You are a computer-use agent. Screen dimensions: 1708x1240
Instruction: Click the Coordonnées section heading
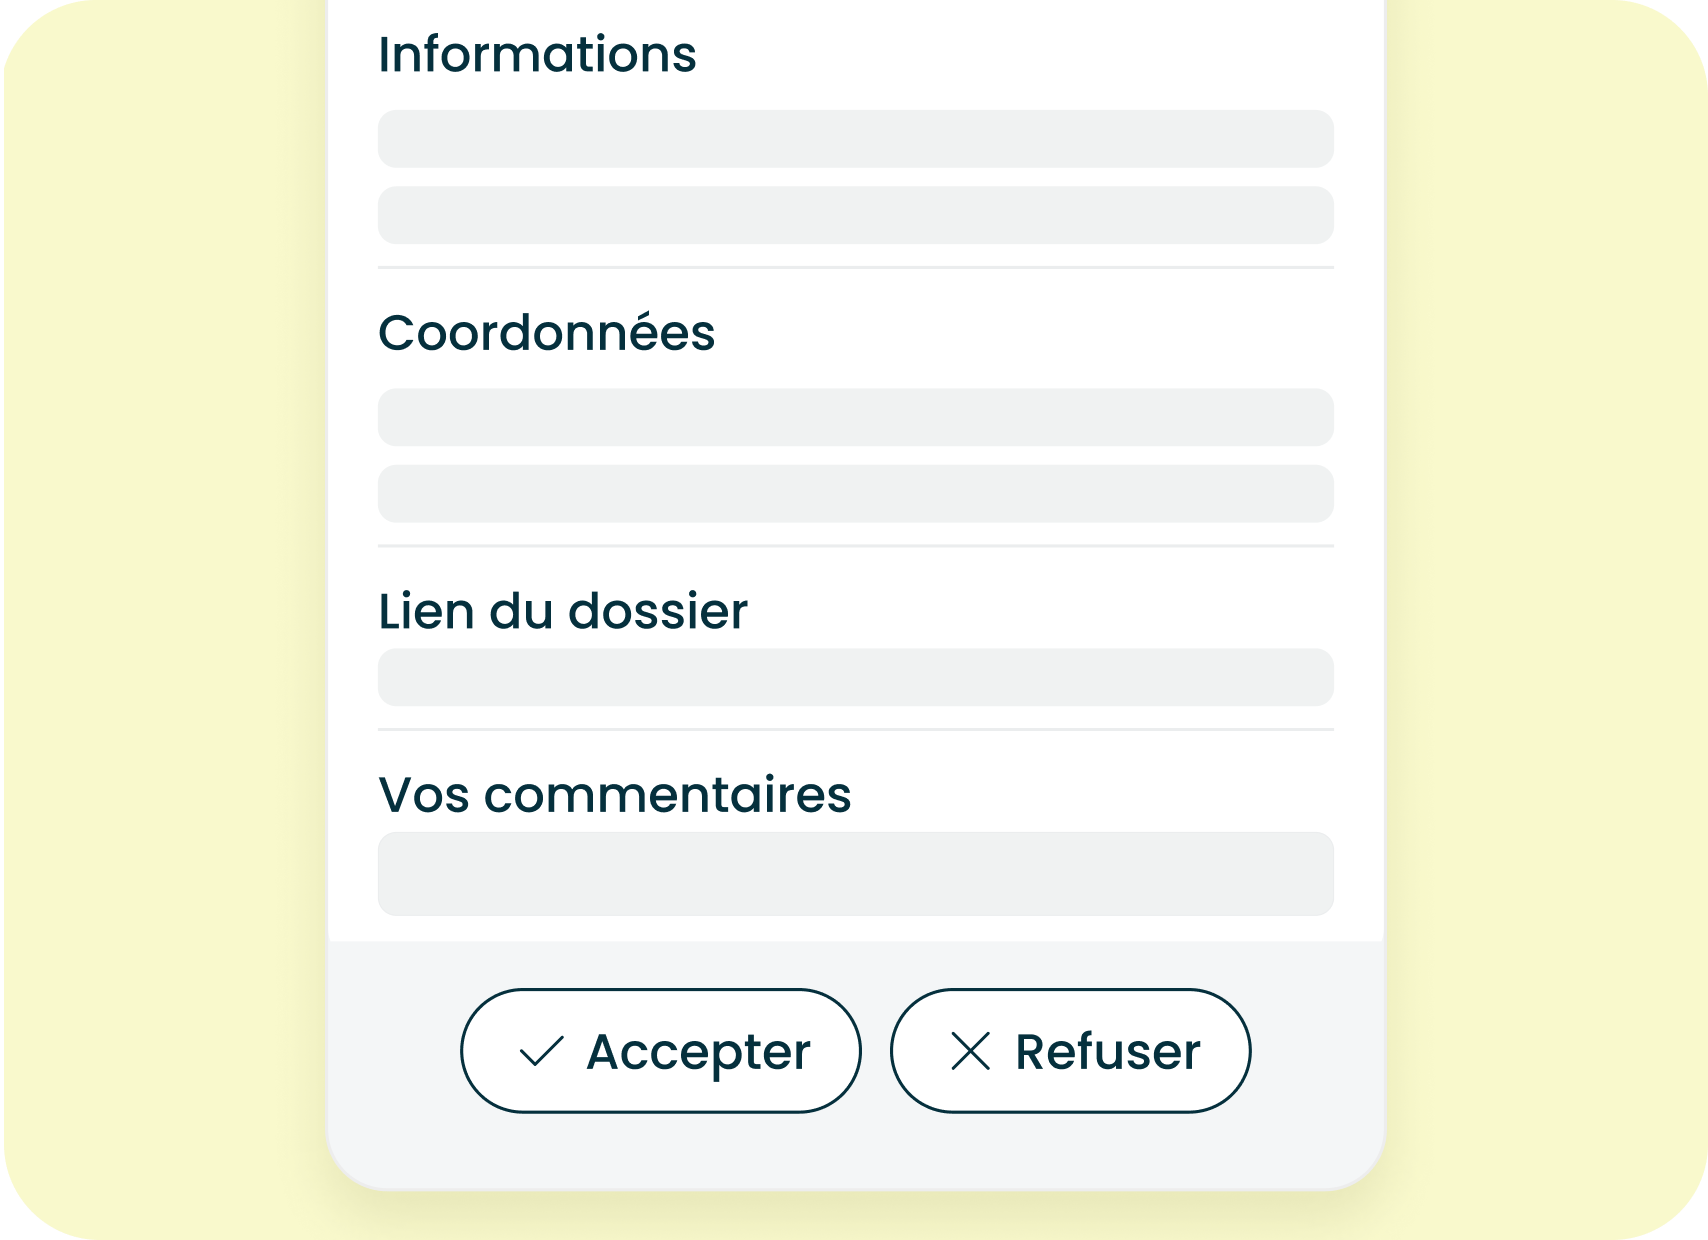pos(546,332)
